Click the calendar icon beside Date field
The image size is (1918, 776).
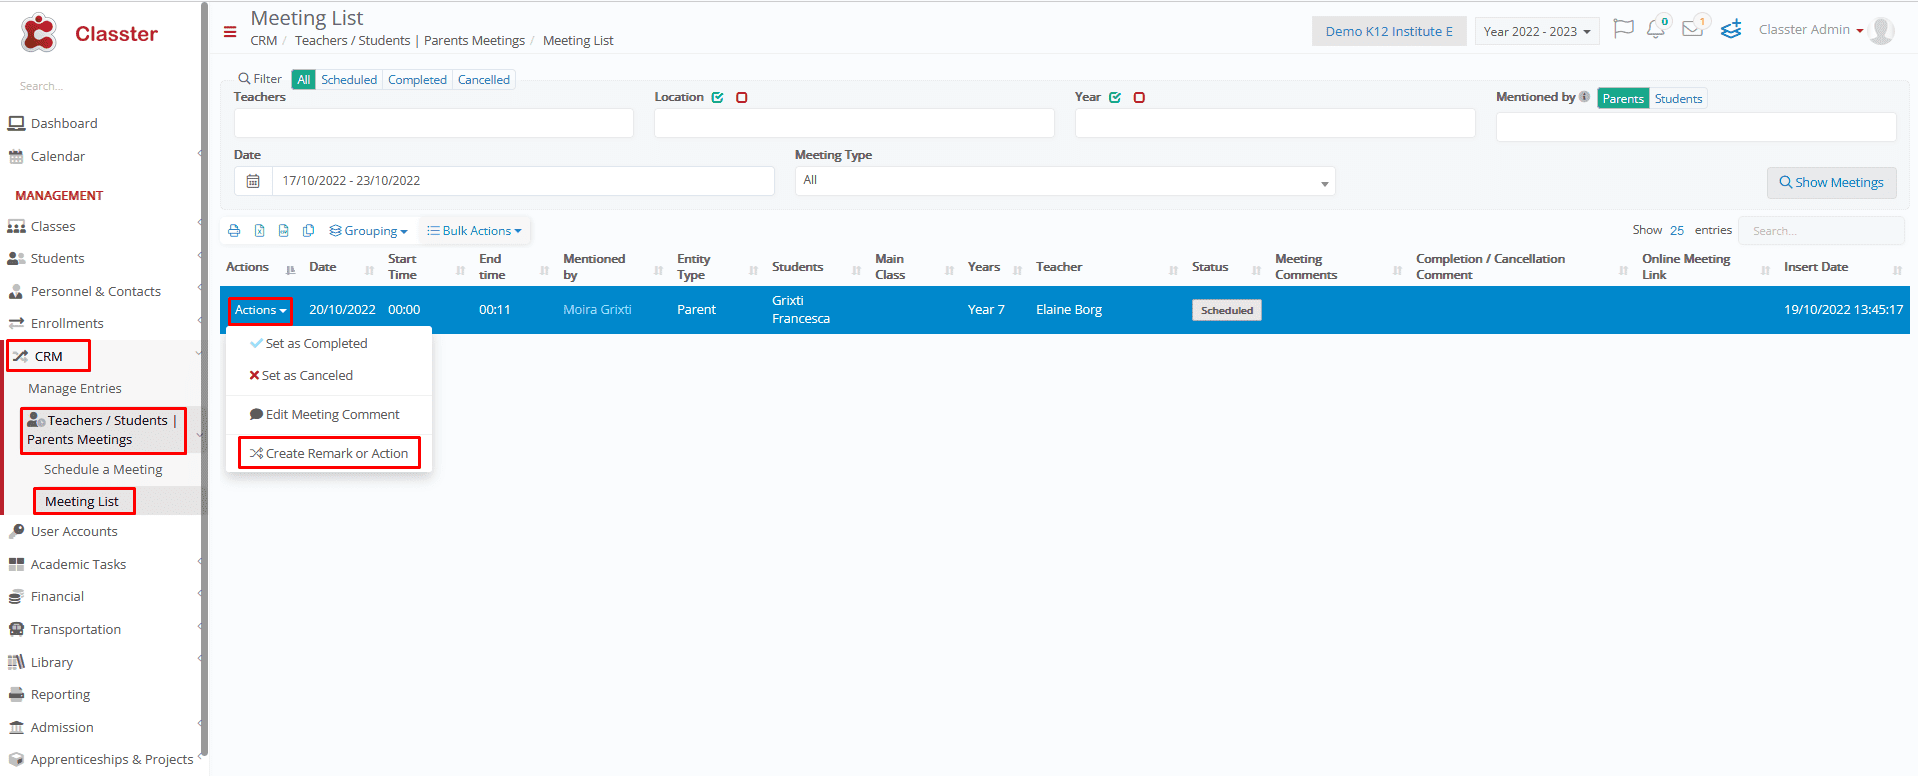tap(253, 181)
